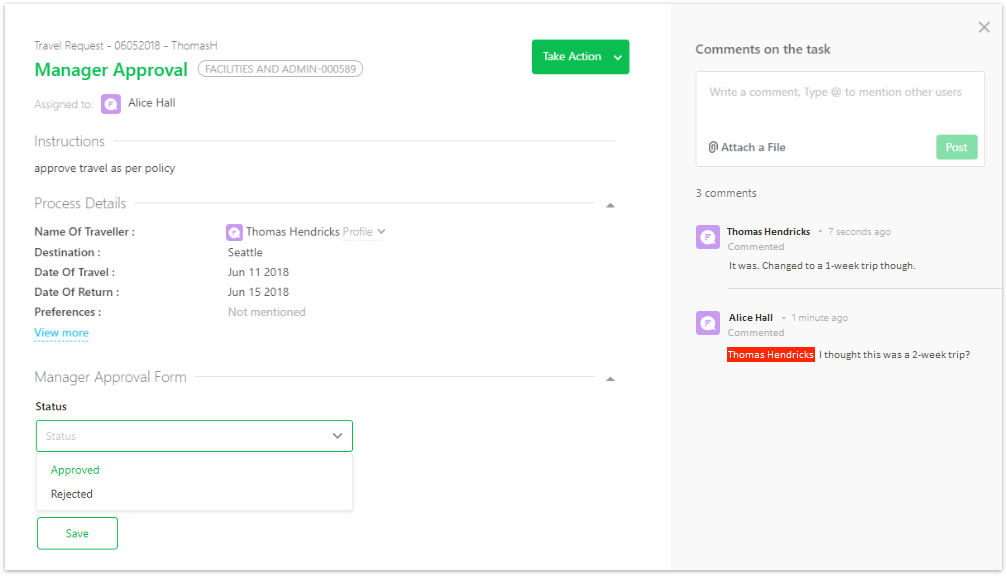
Task: Open the Take Action dropdown arrow
Action: pos(618,57)
